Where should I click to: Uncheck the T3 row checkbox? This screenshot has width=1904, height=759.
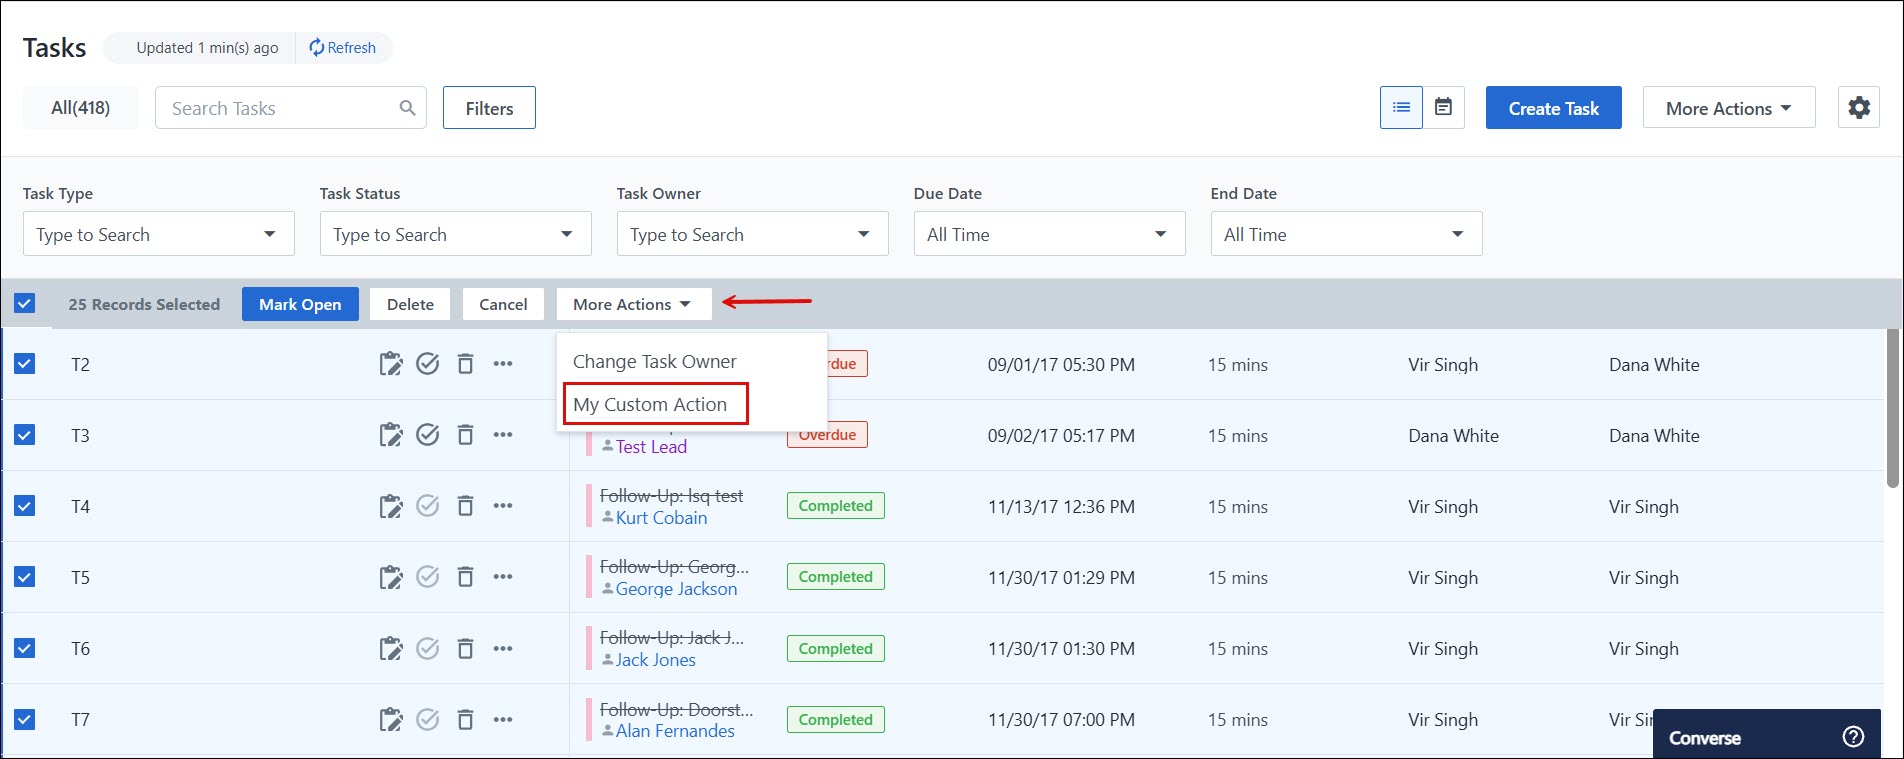coord(25,434)
